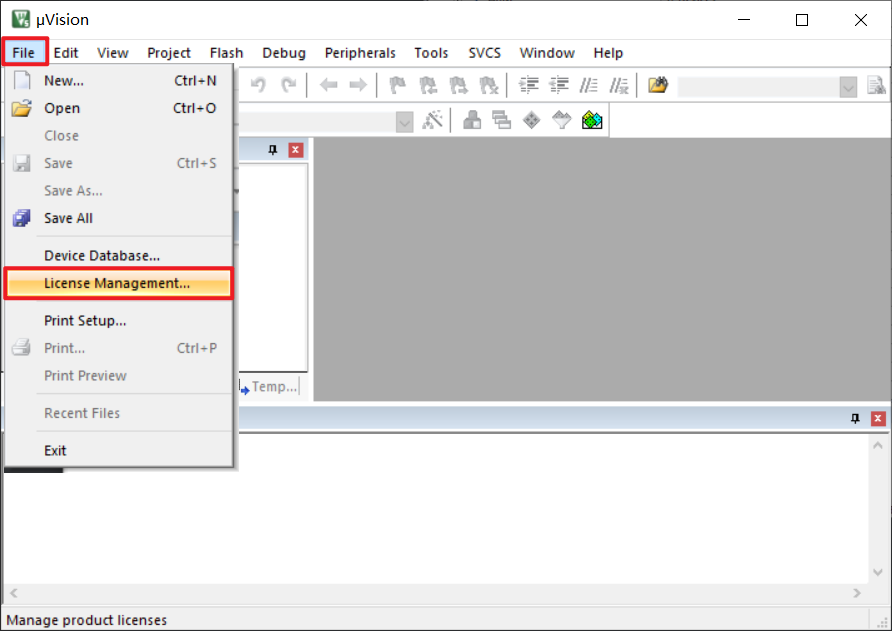The image size is (892, 631).
Task: Click the find text input field in toolbar
Action: [x=758, y=87]
